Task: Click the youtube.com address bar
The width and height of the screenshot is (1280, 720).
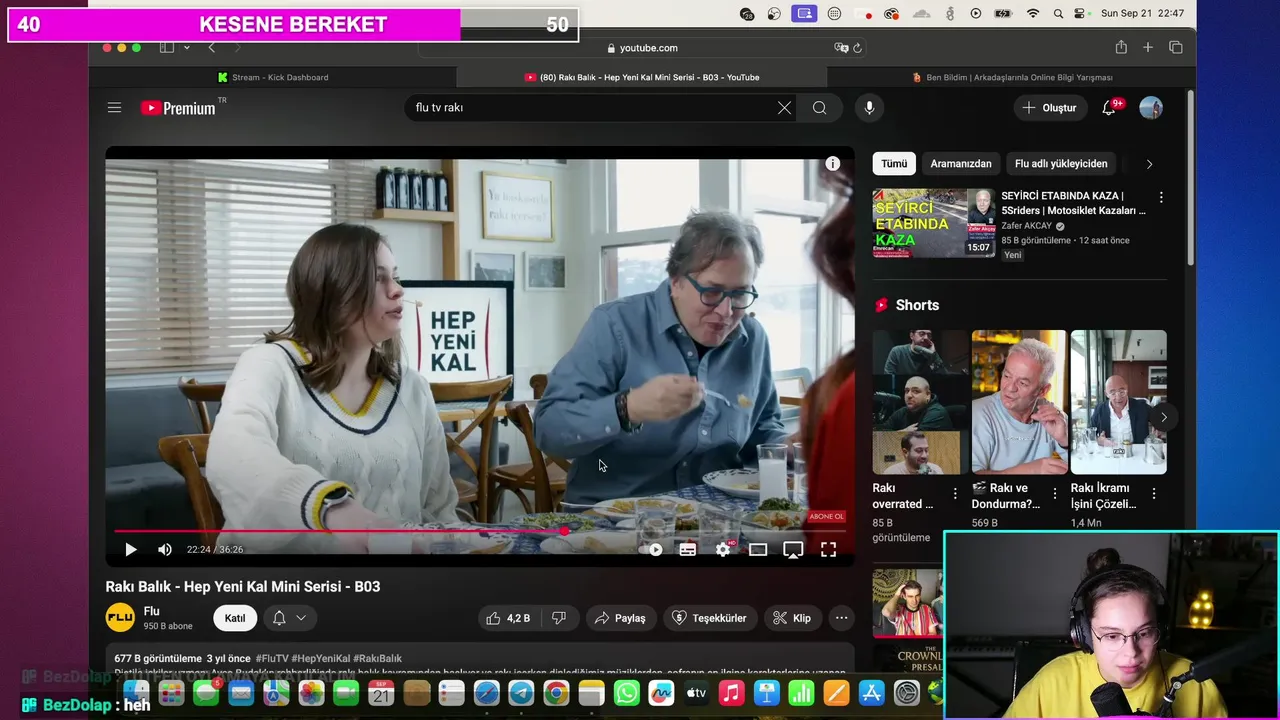Action: 640,48
